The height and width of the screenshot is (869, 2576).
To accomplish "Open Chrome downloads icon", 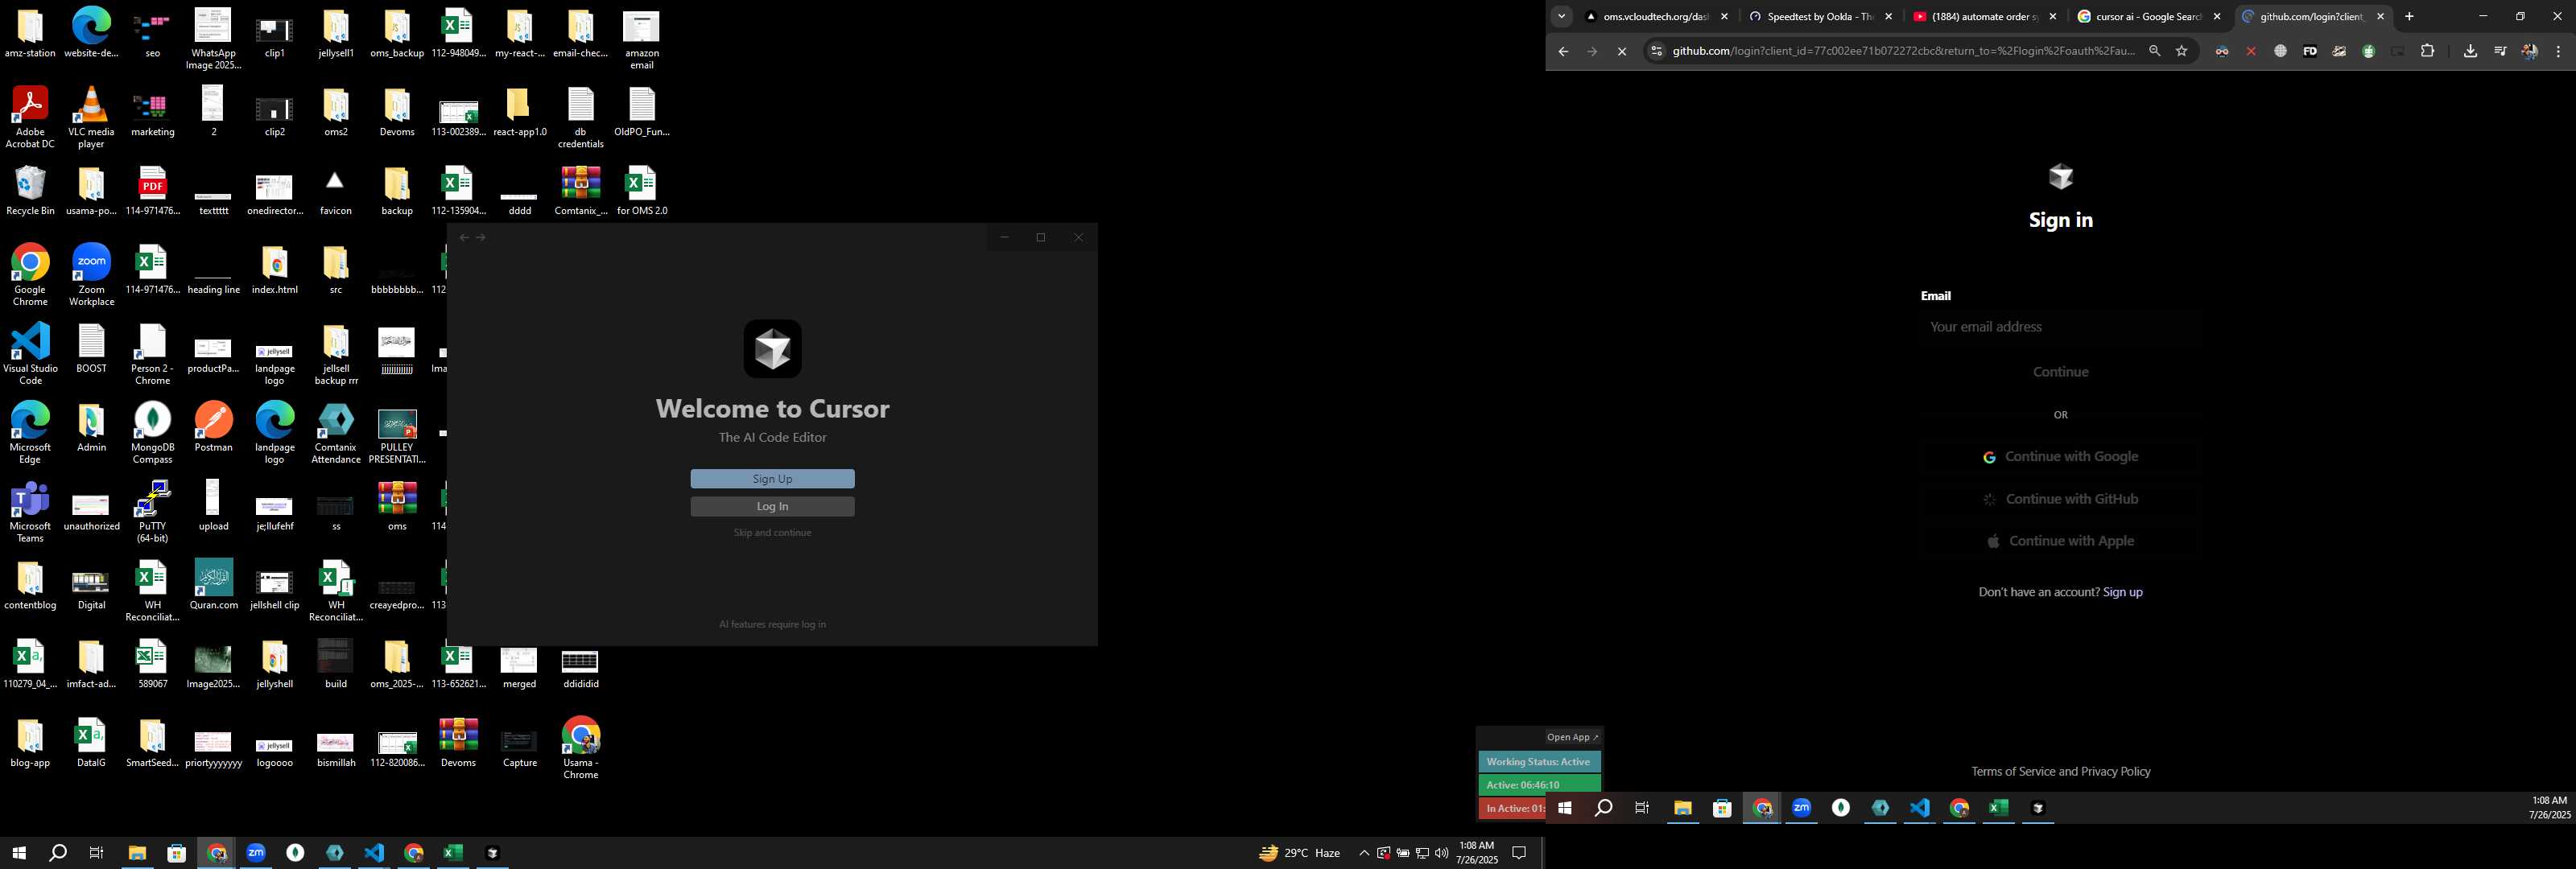I will (2470, 51).
